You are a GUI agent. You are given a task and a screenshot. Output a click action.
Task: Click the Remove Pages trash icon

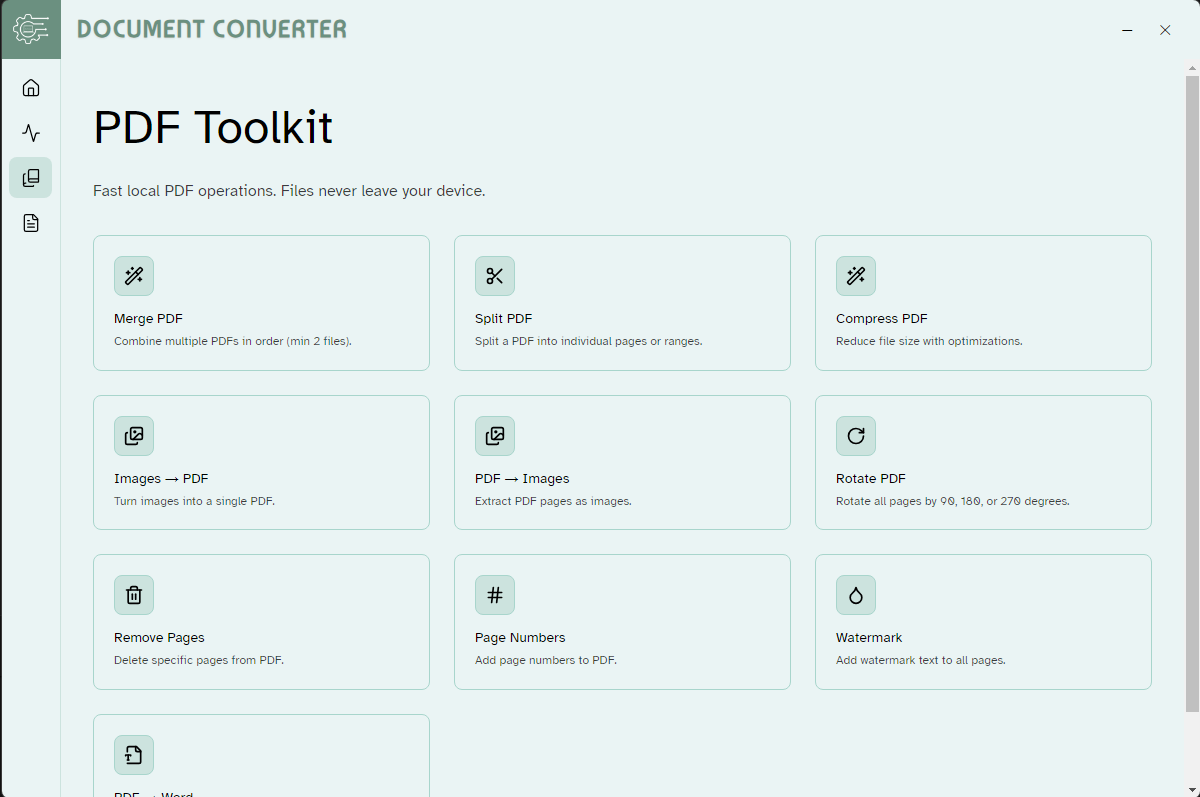tap(134, 595)
